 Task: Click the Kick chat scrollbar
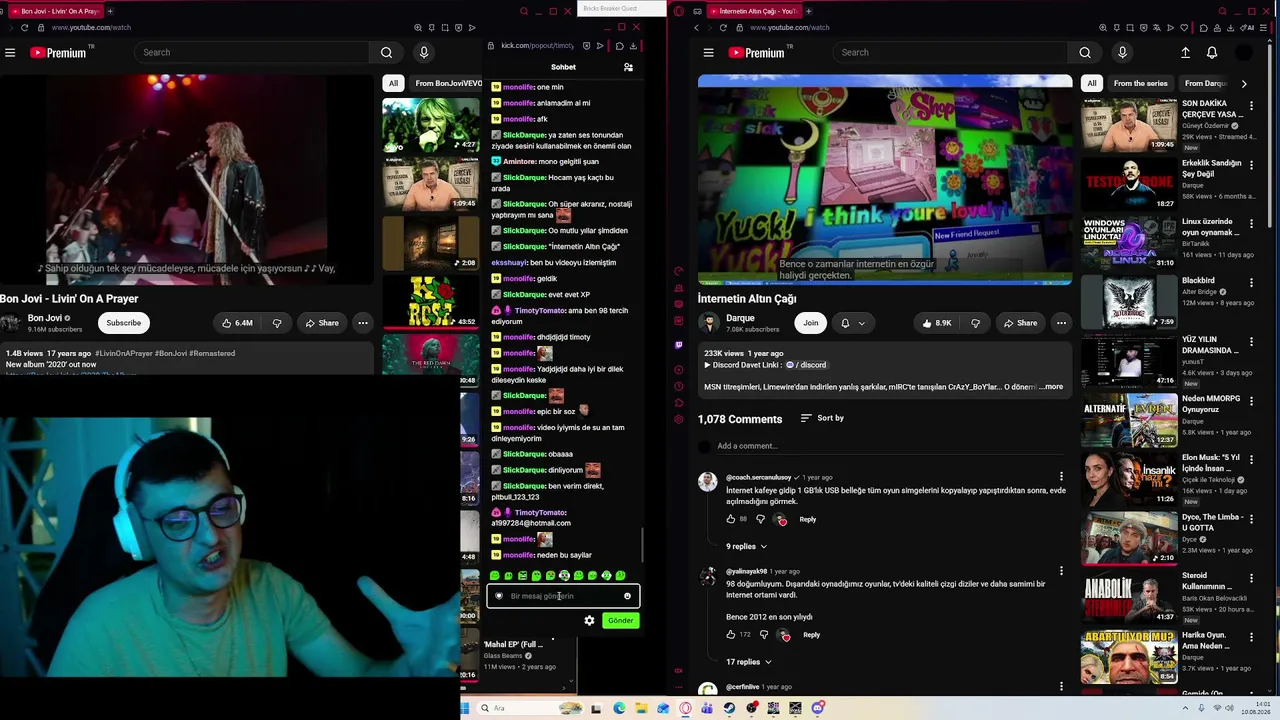[x=643, y=545]
